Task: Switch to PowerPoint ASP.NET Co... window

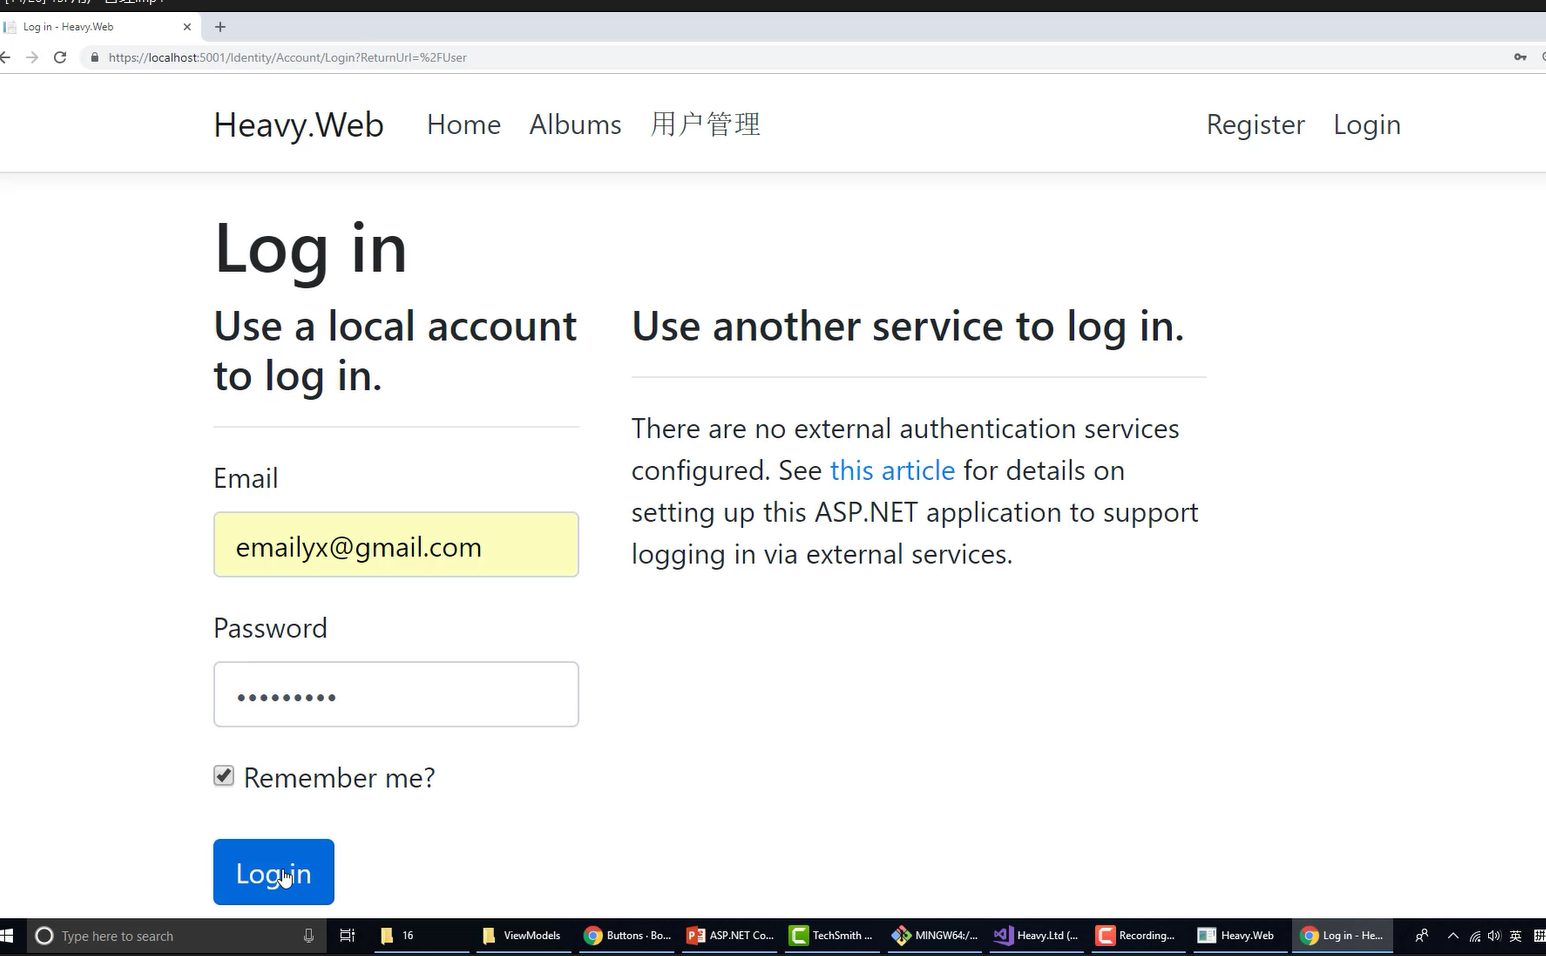Action: 730,936
